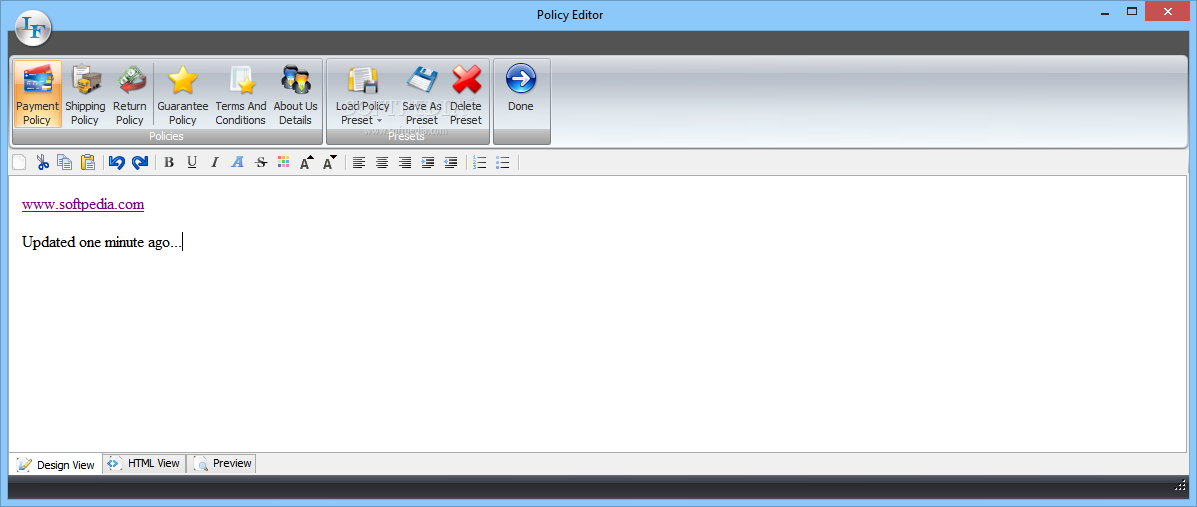Create a new blank document
This screenshot has height=507, width=1197.
coord(19,162)
